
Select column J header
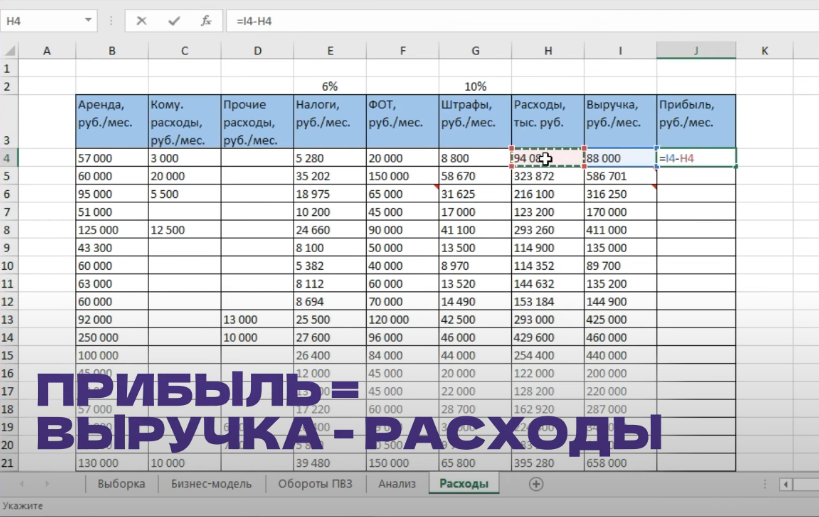point(696,51)
